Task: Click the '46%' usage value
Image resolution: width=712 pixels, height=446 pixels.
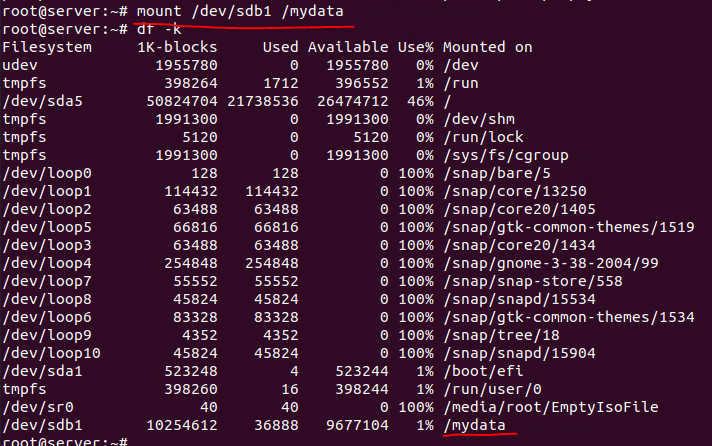Action: pos(420,101)
